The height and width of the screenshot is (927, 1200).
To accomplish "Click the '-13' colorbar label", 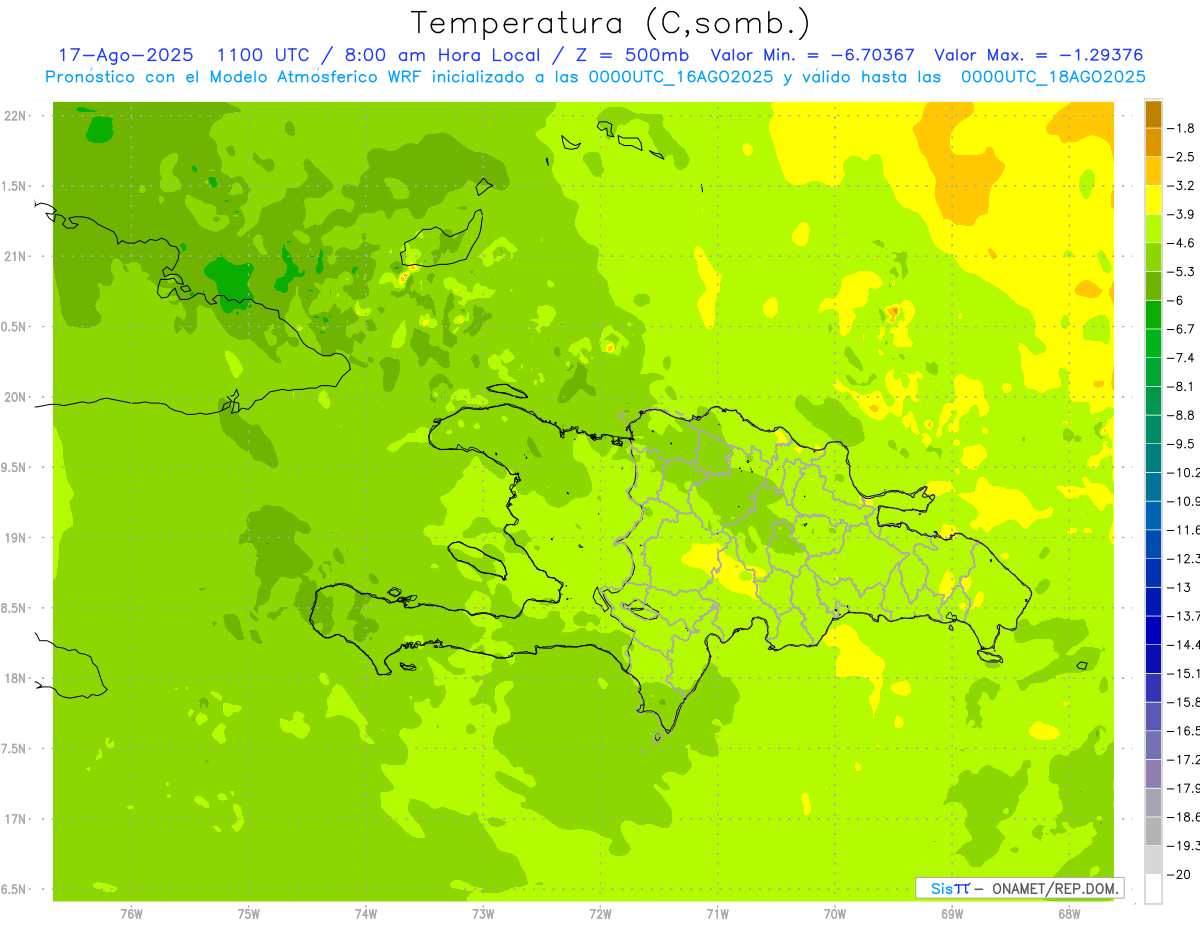I will [1180, 587].
